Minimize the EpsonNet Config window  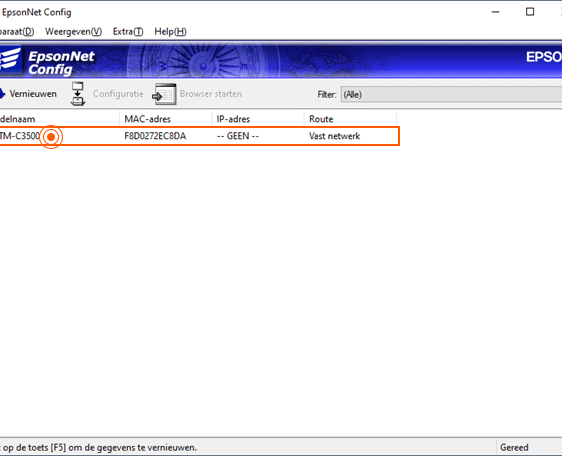[496, 12]
